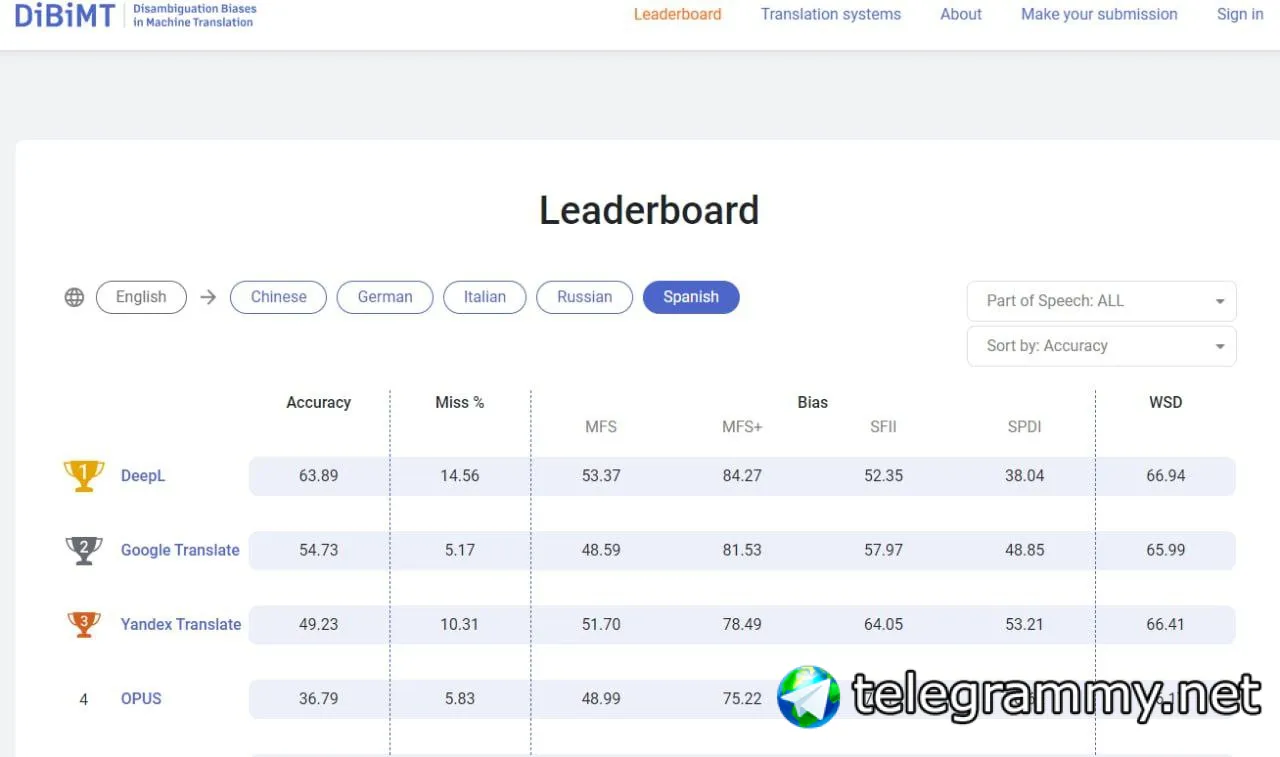The height and width of the screenshot is (757, 1280).
Task: Open the Part of Speech dropdown
Action: [x=1102, y=301]
